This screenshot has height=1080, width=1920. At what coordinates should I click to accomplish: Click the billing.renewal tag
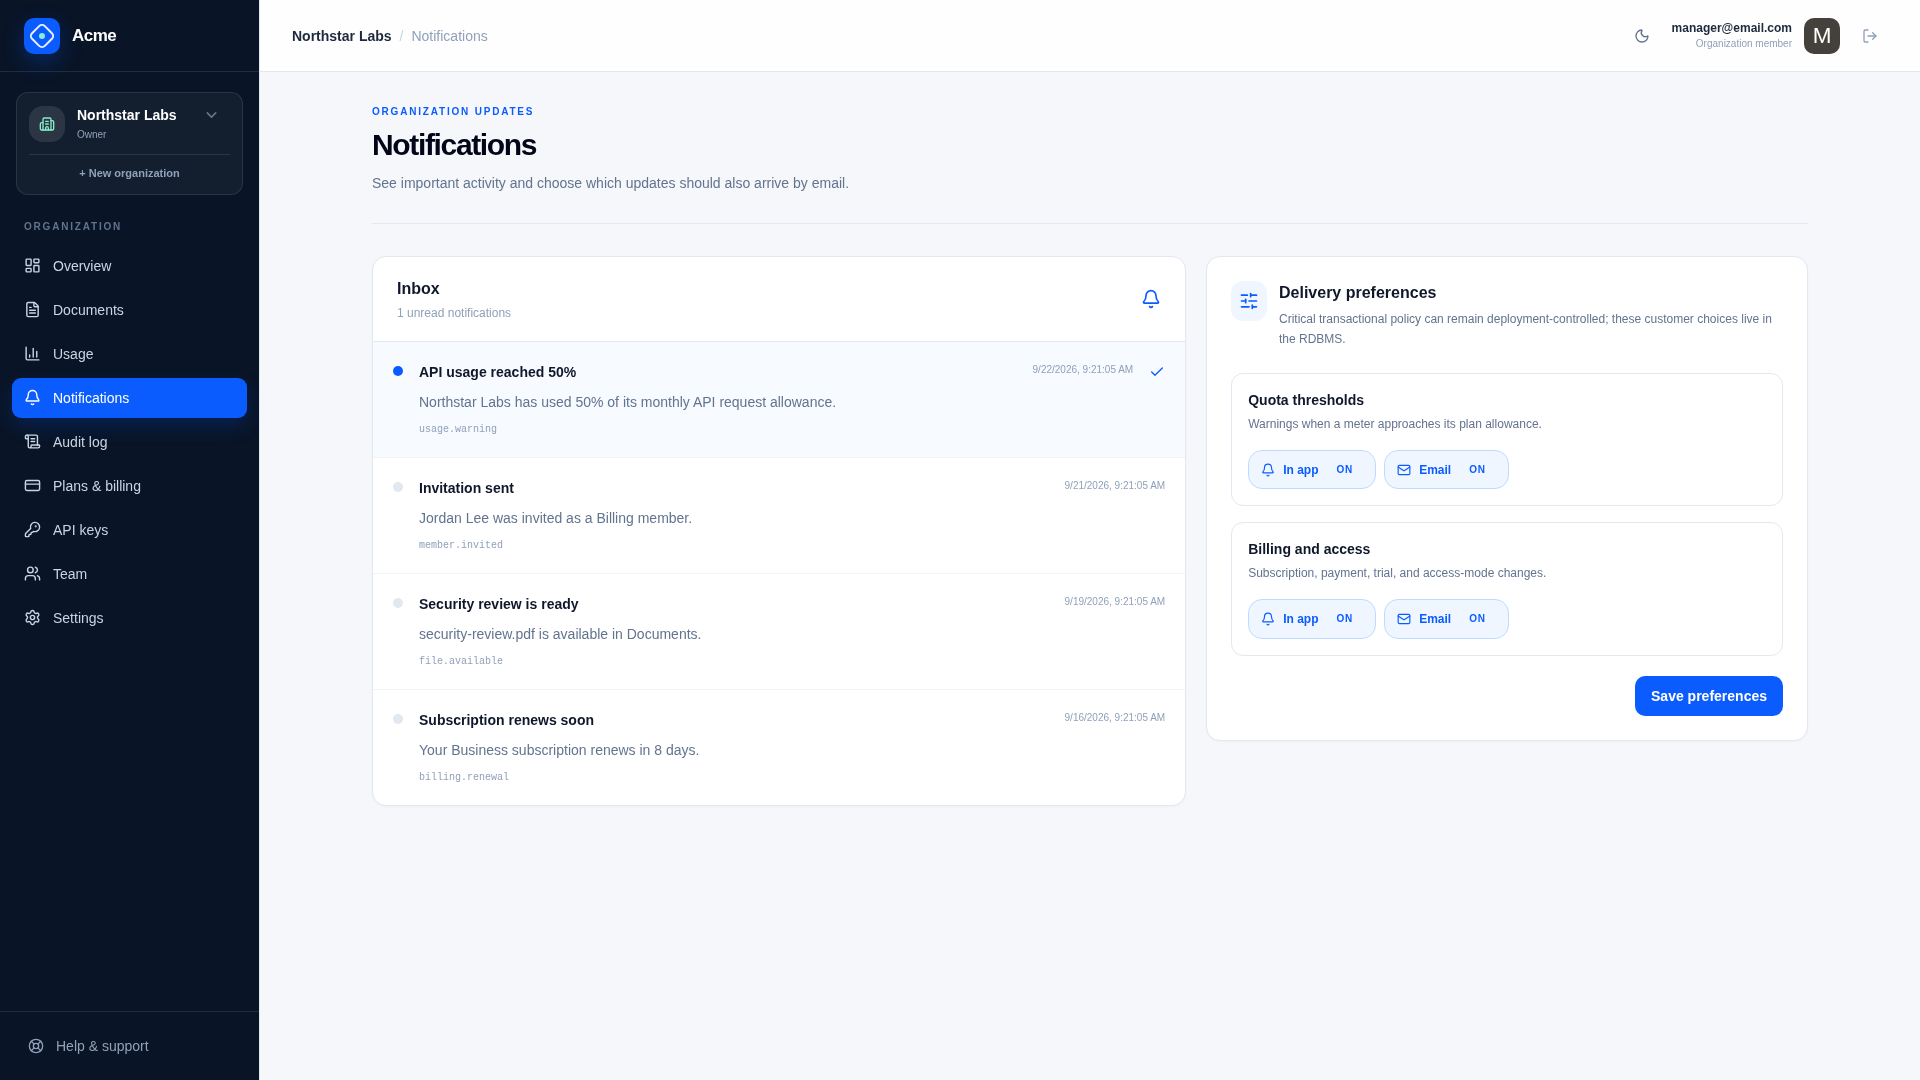click(x=464, y=777)
